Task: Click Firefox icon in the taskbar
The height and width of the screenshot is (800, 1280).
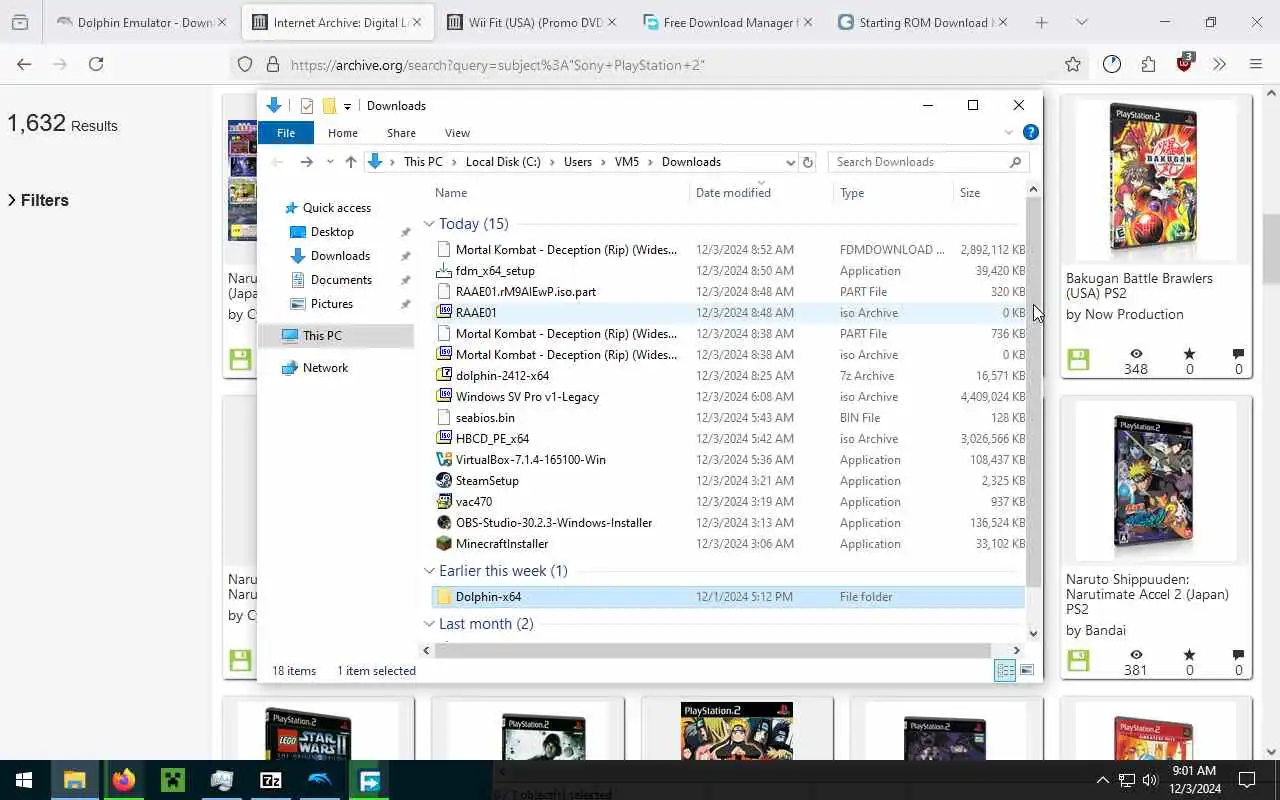Action: (x=124, y=780)
